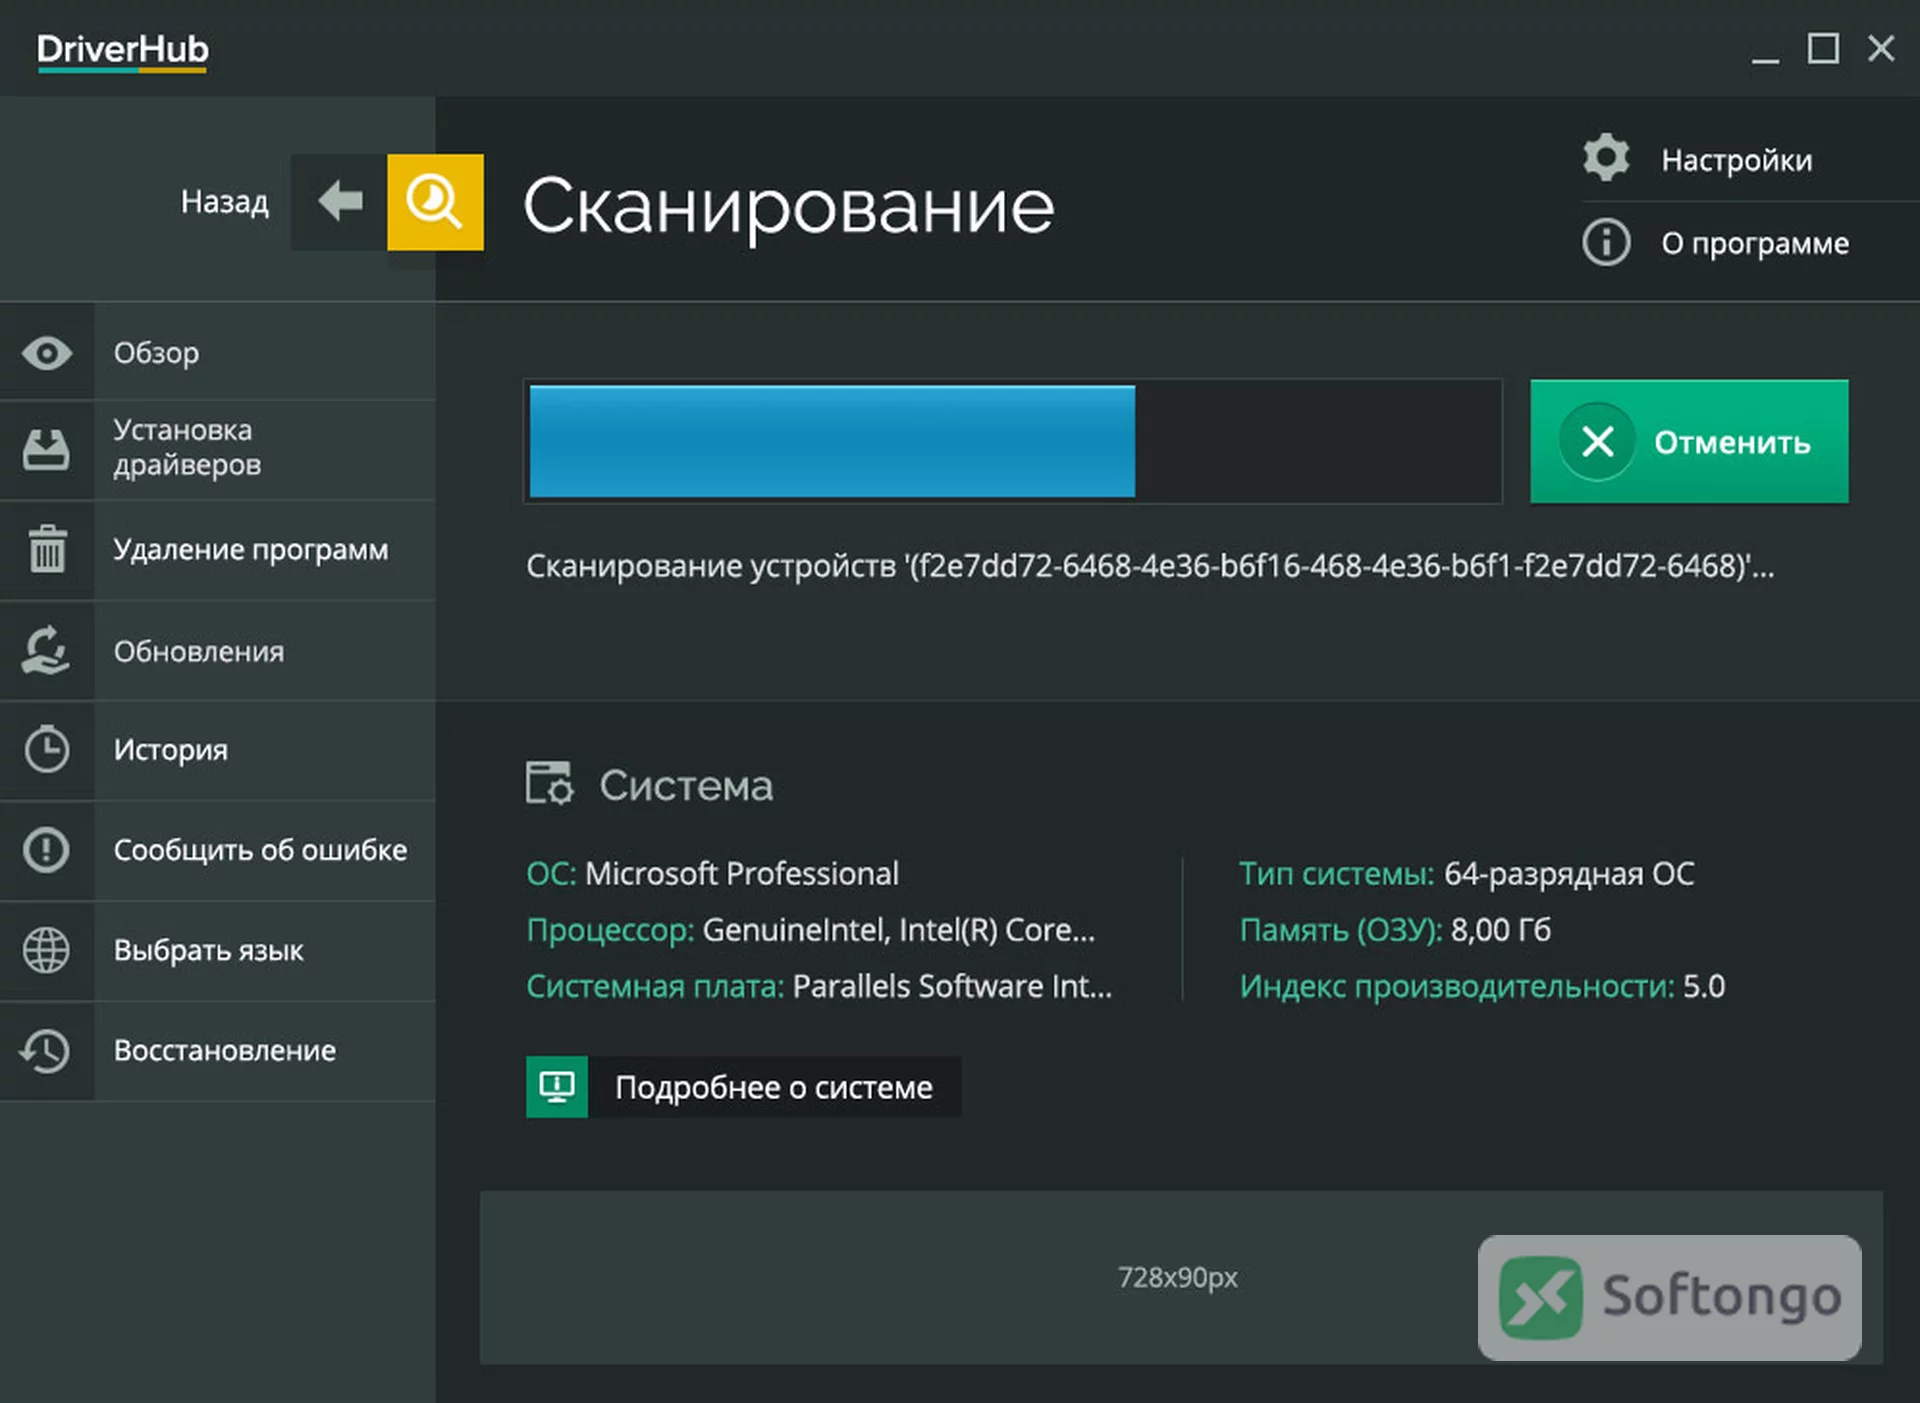The image size is (1920, 1403).
Task: Click the exclamation report error icon
Action: [x=47, y=850]
